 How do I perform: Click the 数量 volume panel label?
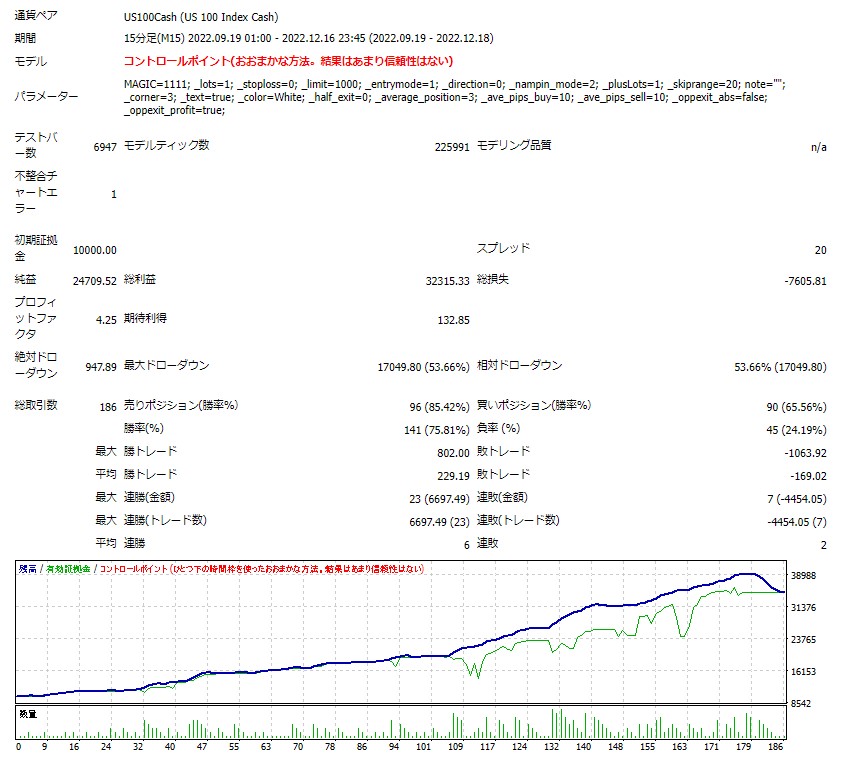(x=28, y=714)
